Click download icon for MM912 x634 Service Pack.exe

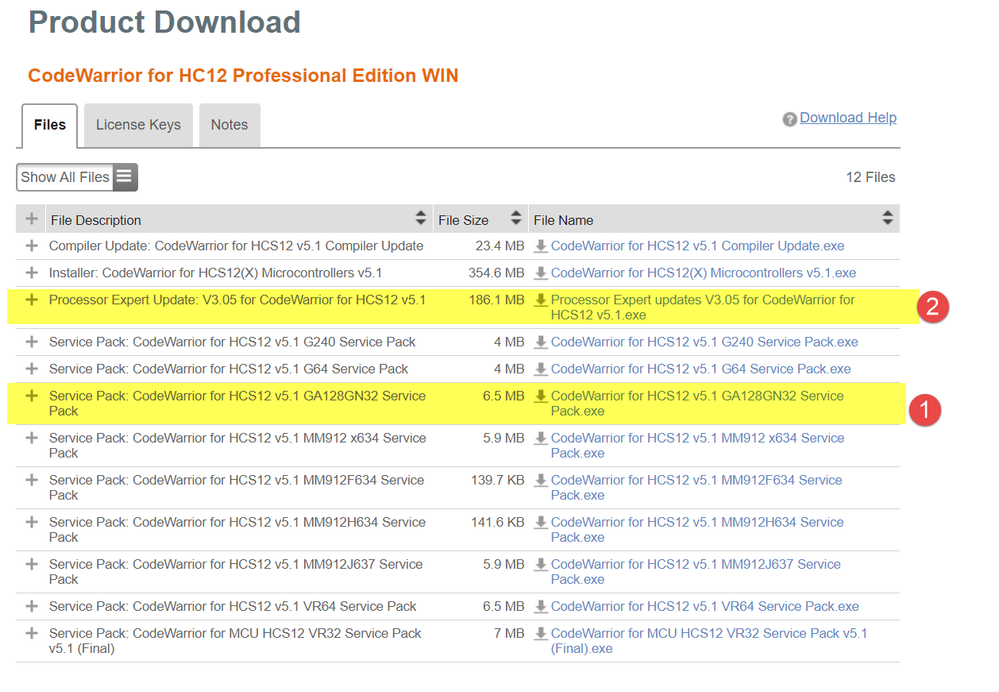[540, 438]
